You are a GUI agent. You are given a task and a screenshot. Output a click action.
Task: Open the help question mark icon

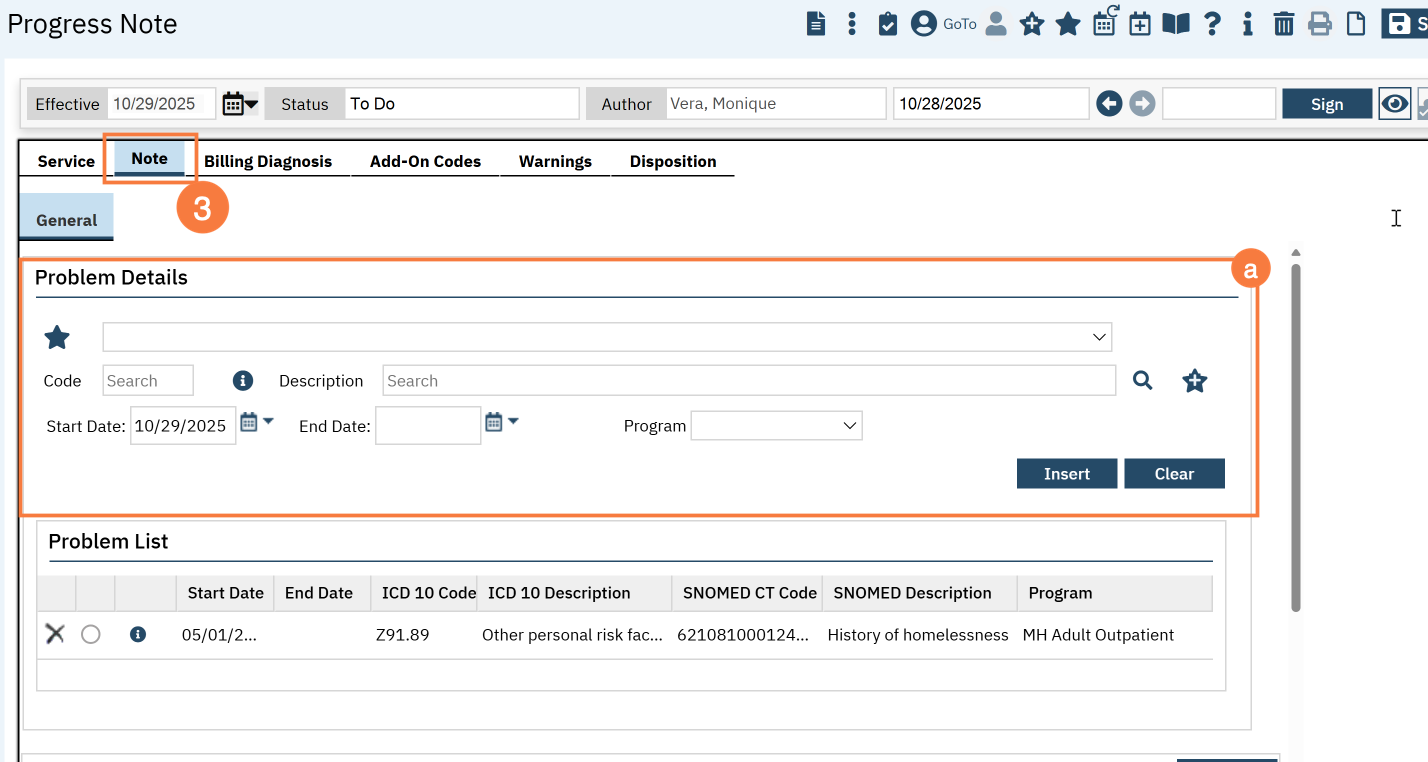(1212, 24)
